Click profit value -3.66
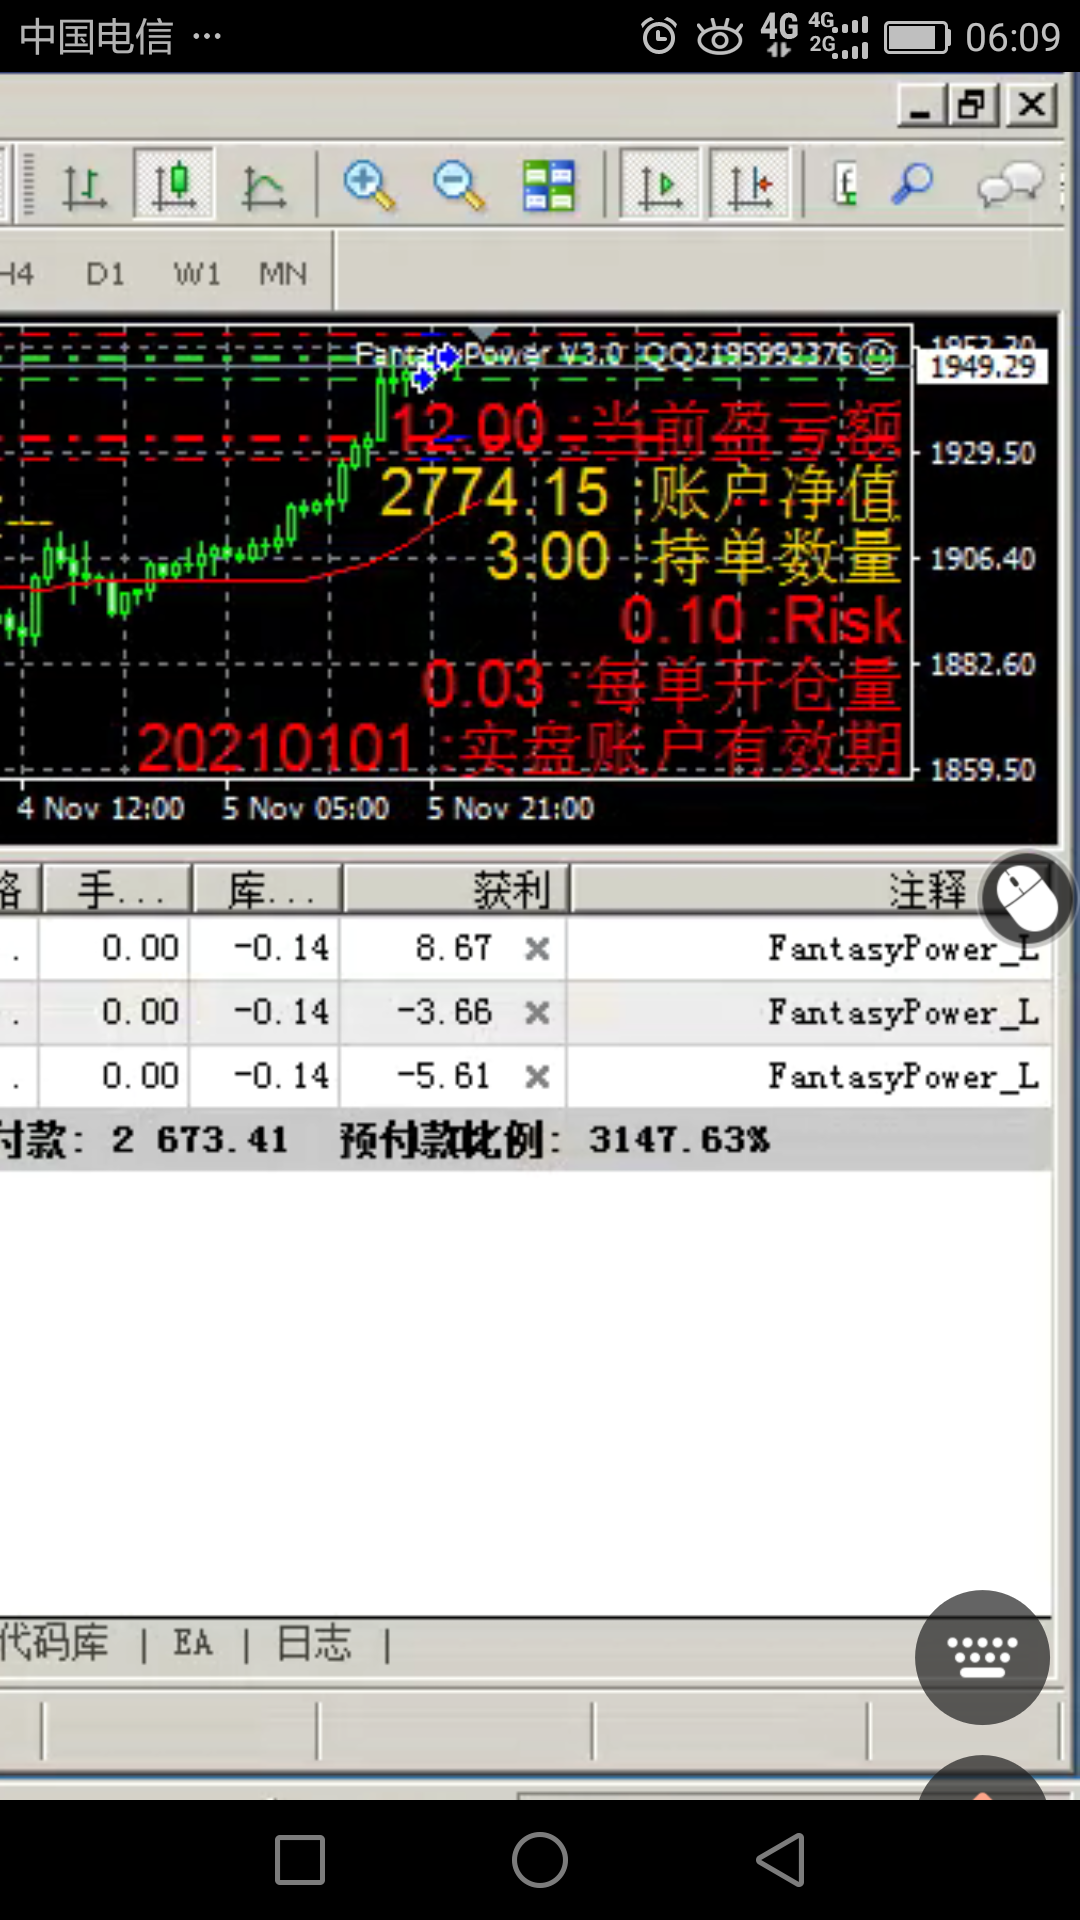 tap(444, 1012)
